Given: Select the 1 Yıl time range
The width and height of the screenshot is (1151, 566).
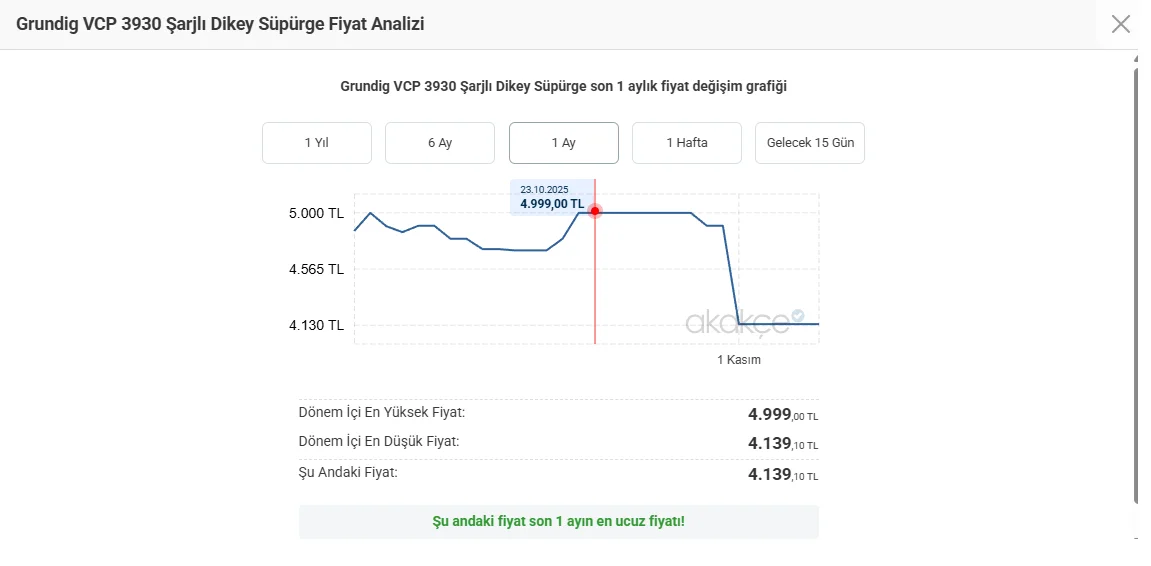Looking at the screenshot, I should pyautogui.click(x=316, y=143).
